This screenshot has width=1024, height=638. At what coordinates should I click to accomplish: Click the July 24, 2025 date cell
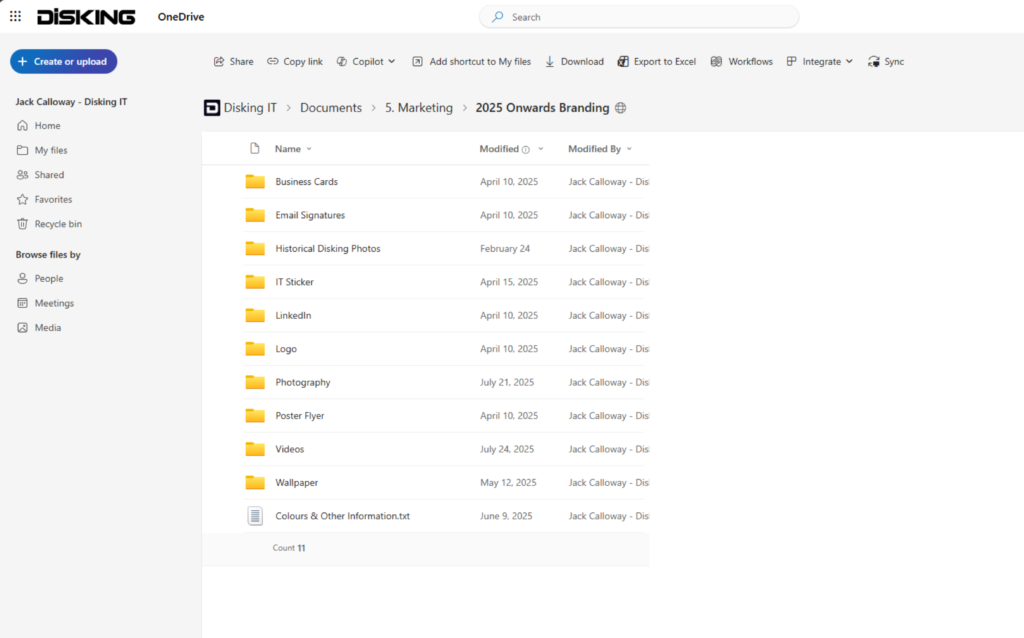tap(507, 449)
